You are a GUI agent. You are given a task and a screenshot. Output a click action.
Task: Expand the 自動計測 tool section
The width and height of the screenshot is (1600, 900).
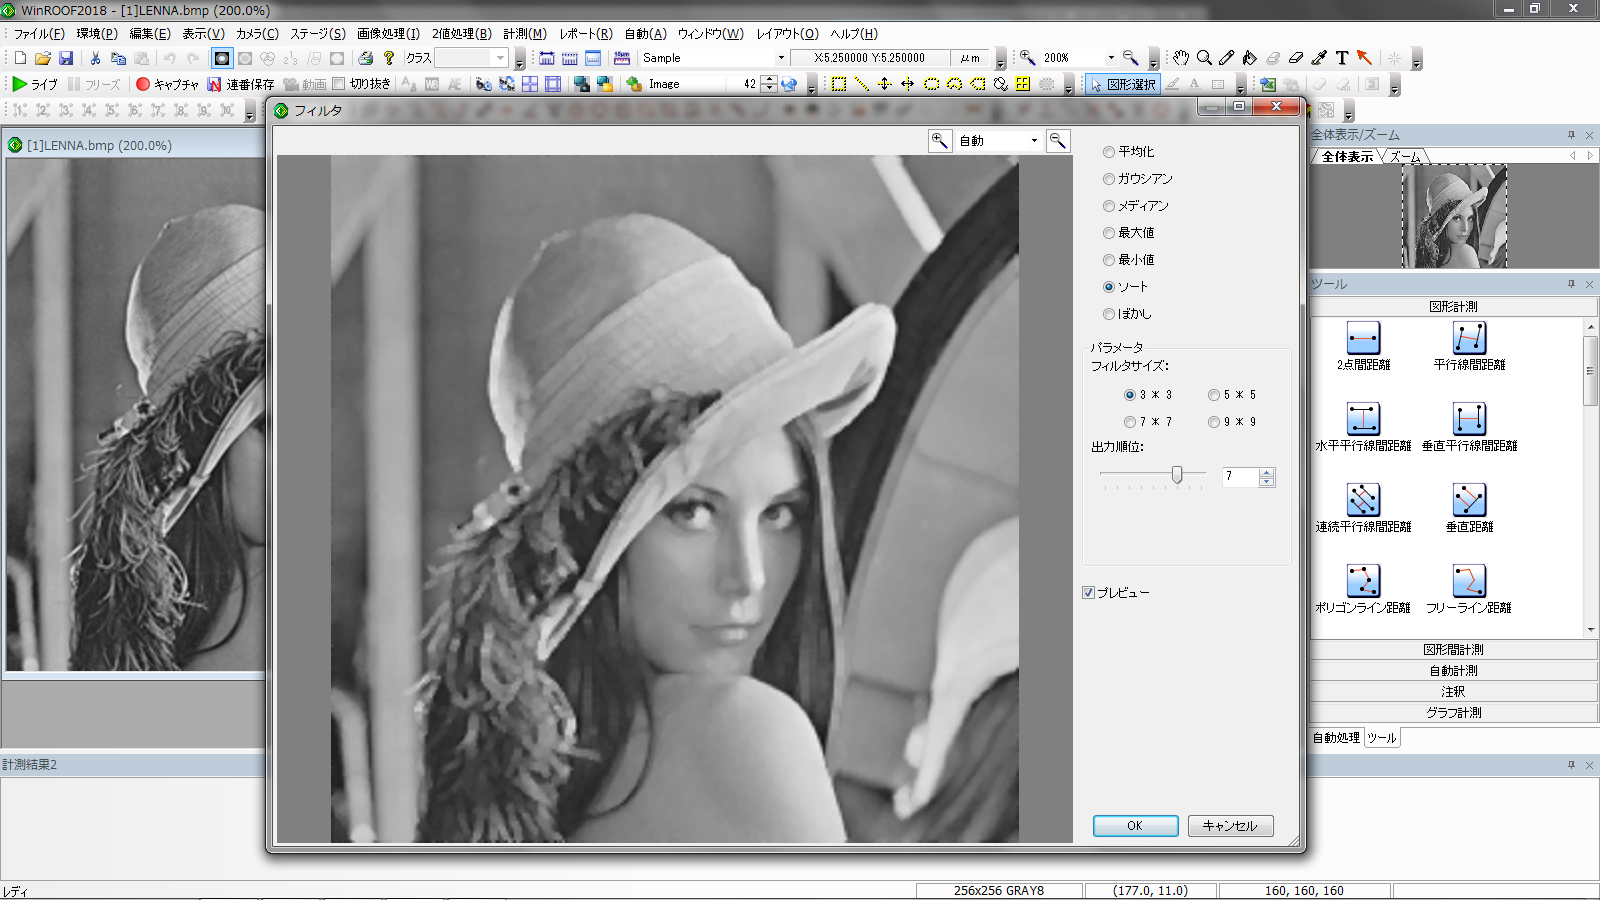(x=1453, y=671)
